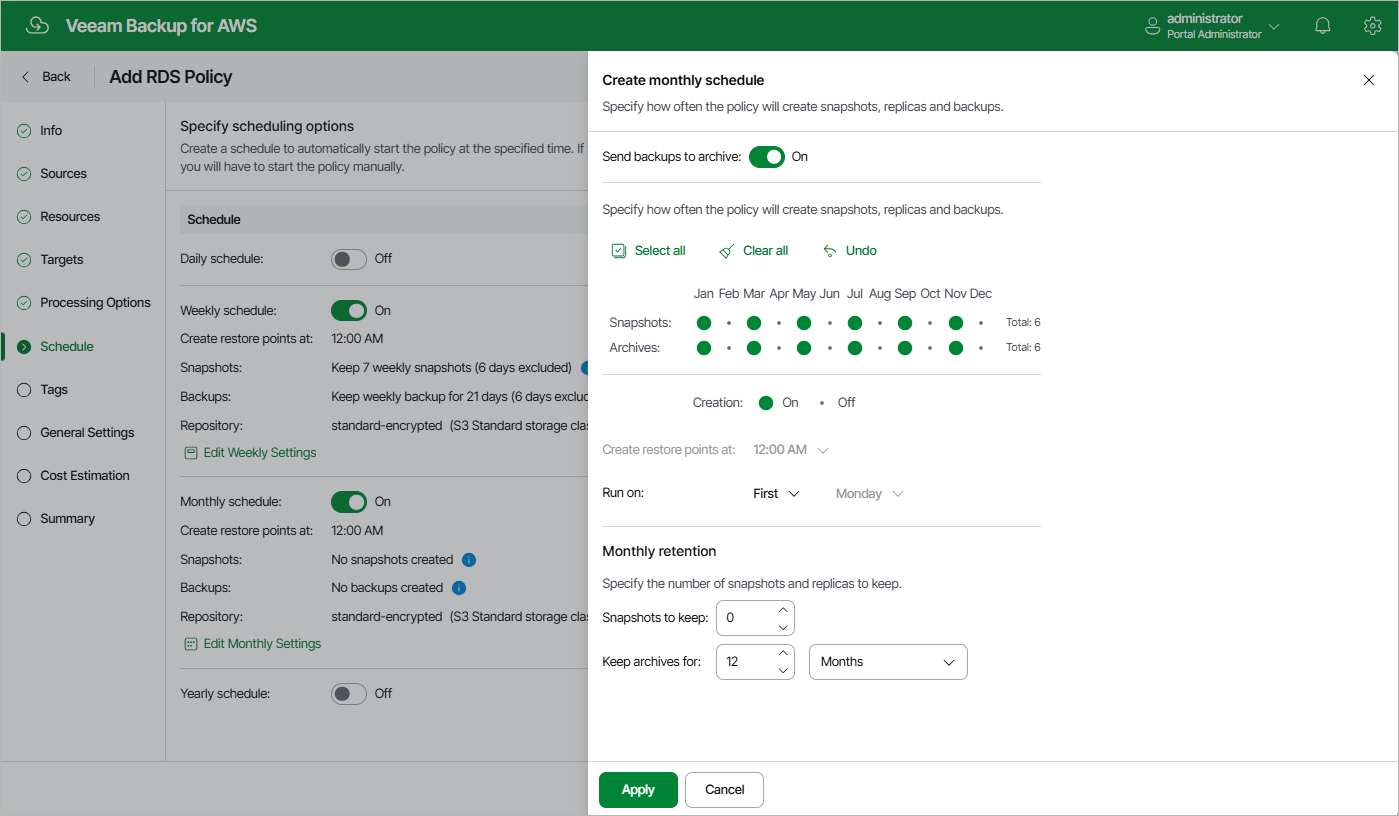Enable the Daily schedule switch
This screenshot has width=1399, height=816.
click(x=349, y=259)
